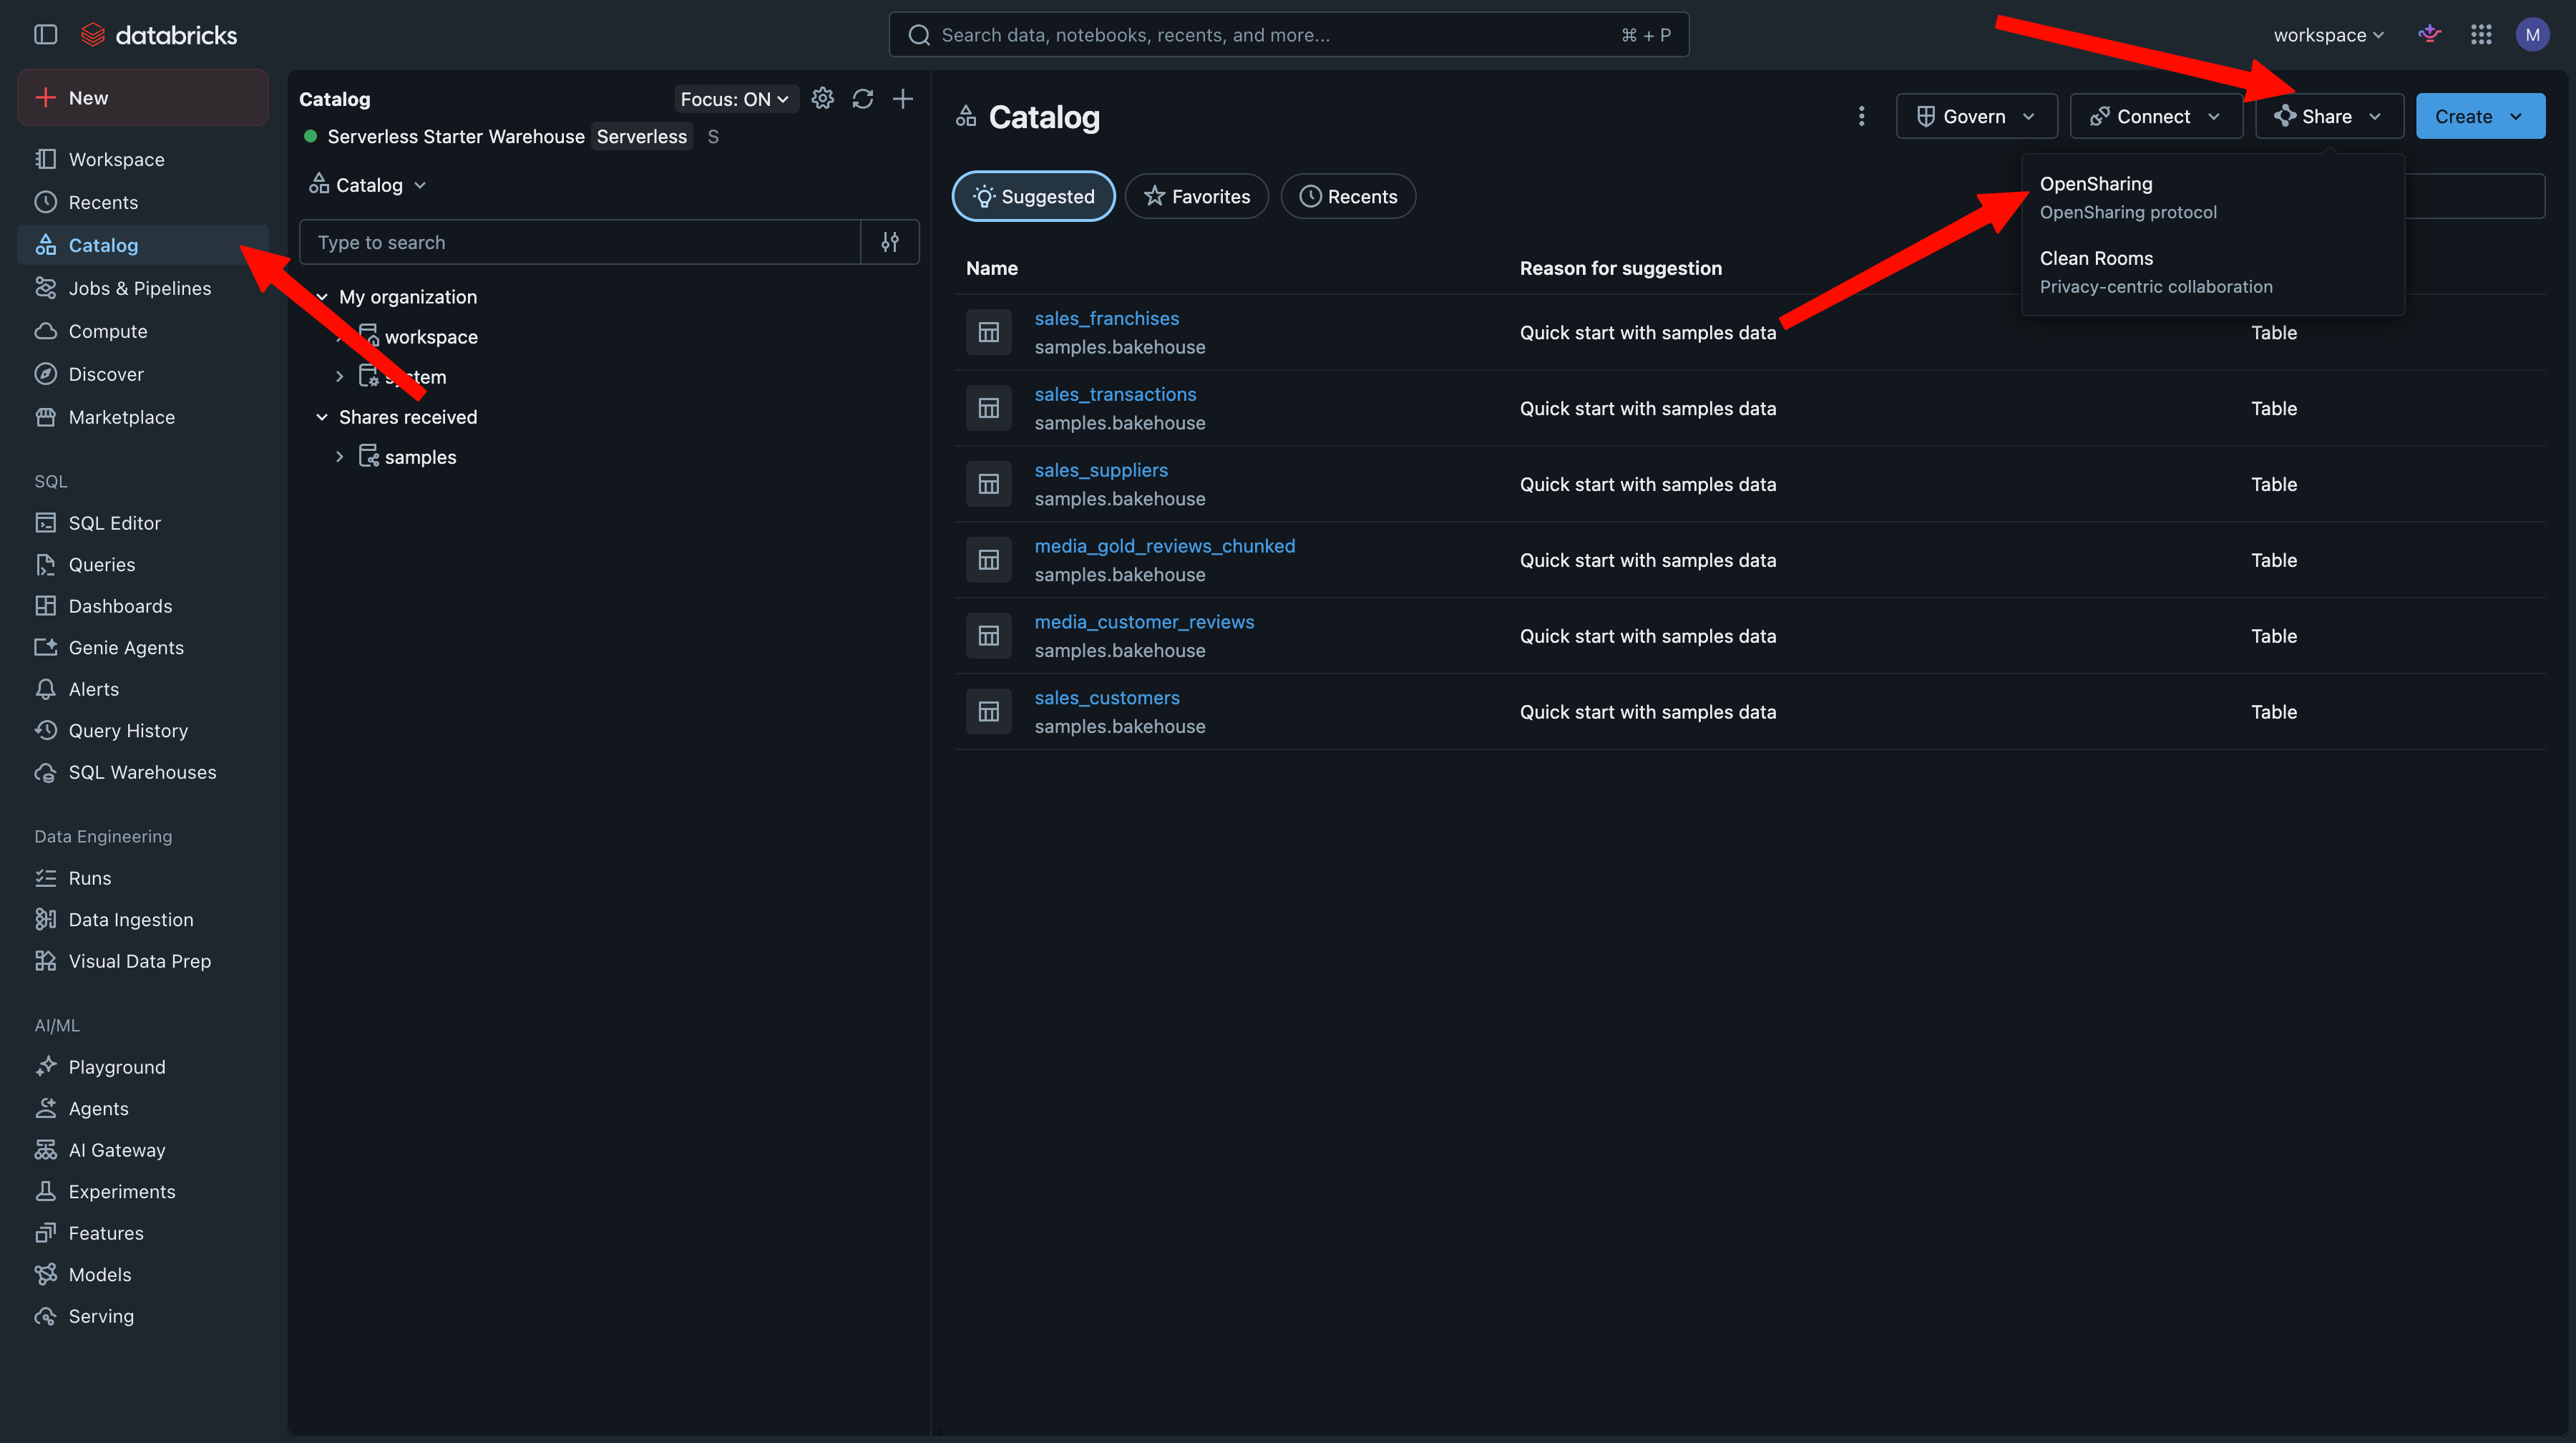Collapse the sidebar with the panel icon
This screenshot has height=1443, width=2576.
[x=46, y=35]
